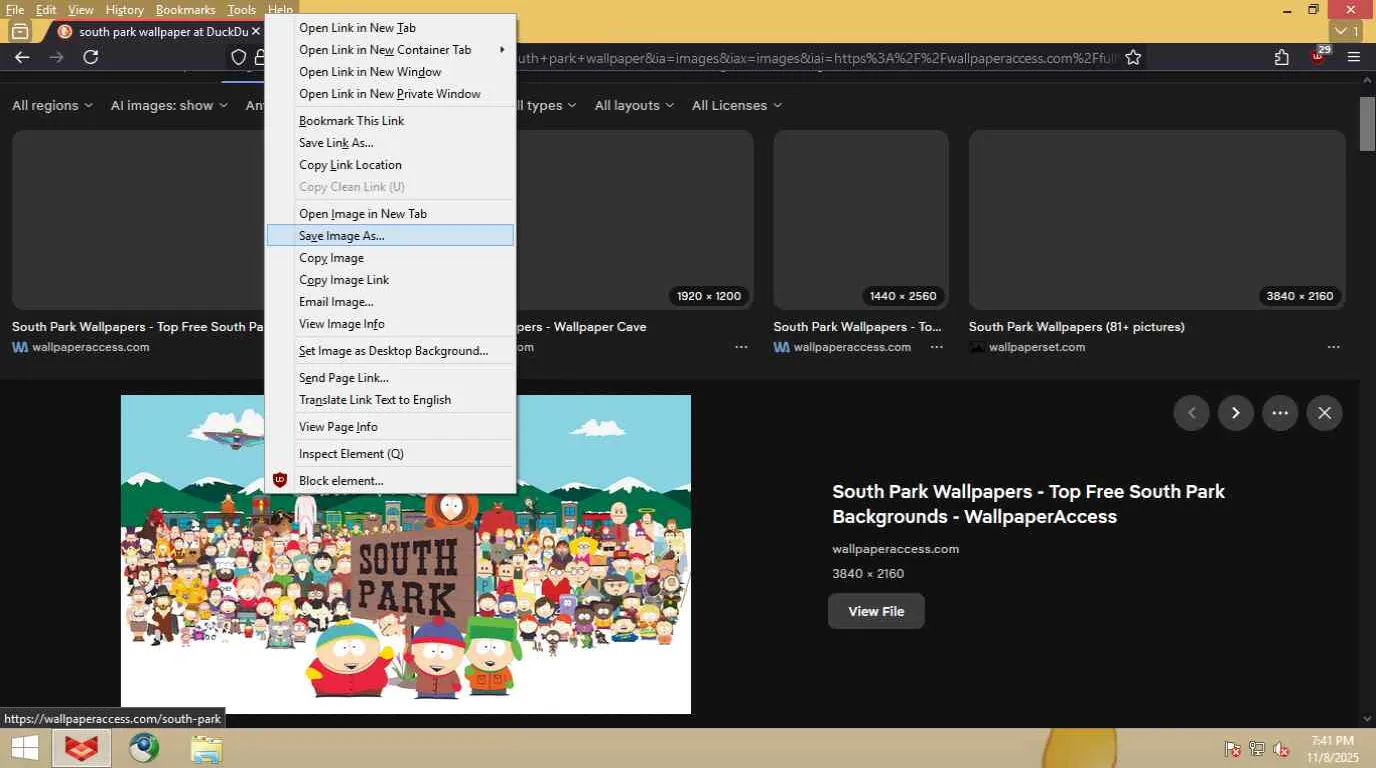Show the previous image in the preview panel

1191,413
